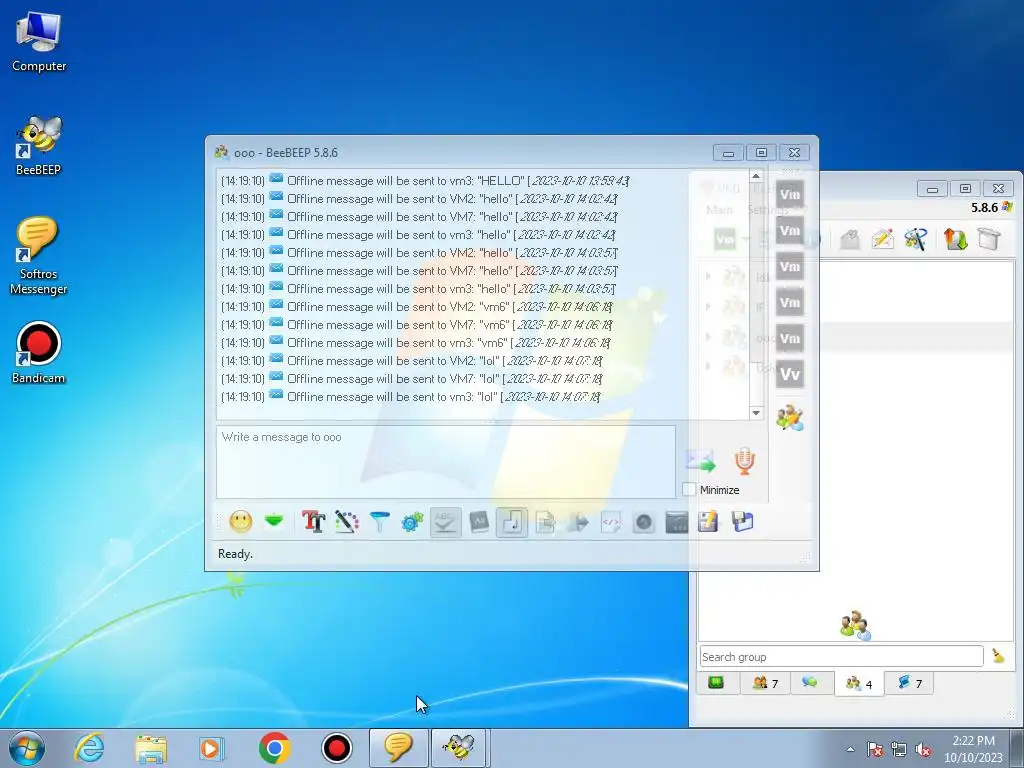Click the gray envelope icon in main window
Image resolution: width=1024 pixels, height=768 pixels.
[849, 239]
